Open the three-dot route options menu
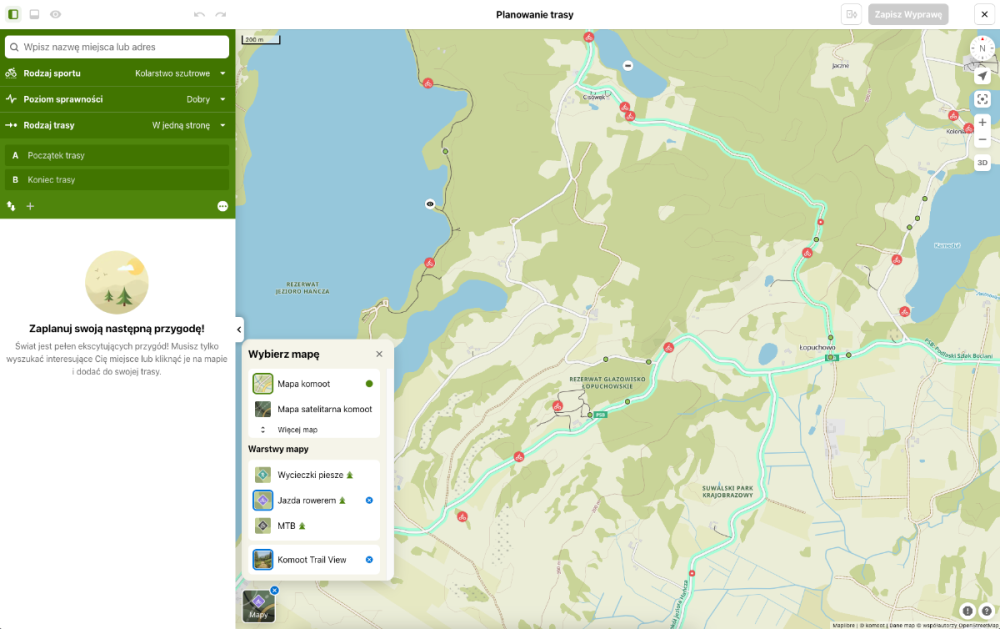1000x629 pixels. pyautogui.click(x=222, y=206)
